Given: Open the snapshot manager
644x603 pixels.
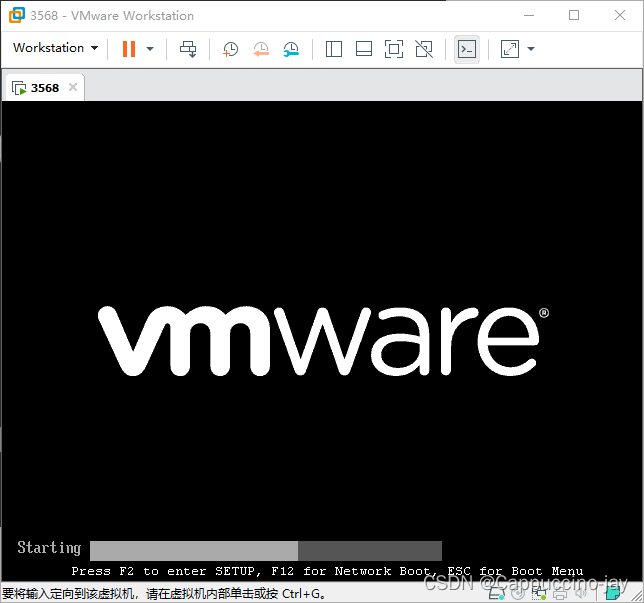Looking at the screenshot, I should [291, 49].
